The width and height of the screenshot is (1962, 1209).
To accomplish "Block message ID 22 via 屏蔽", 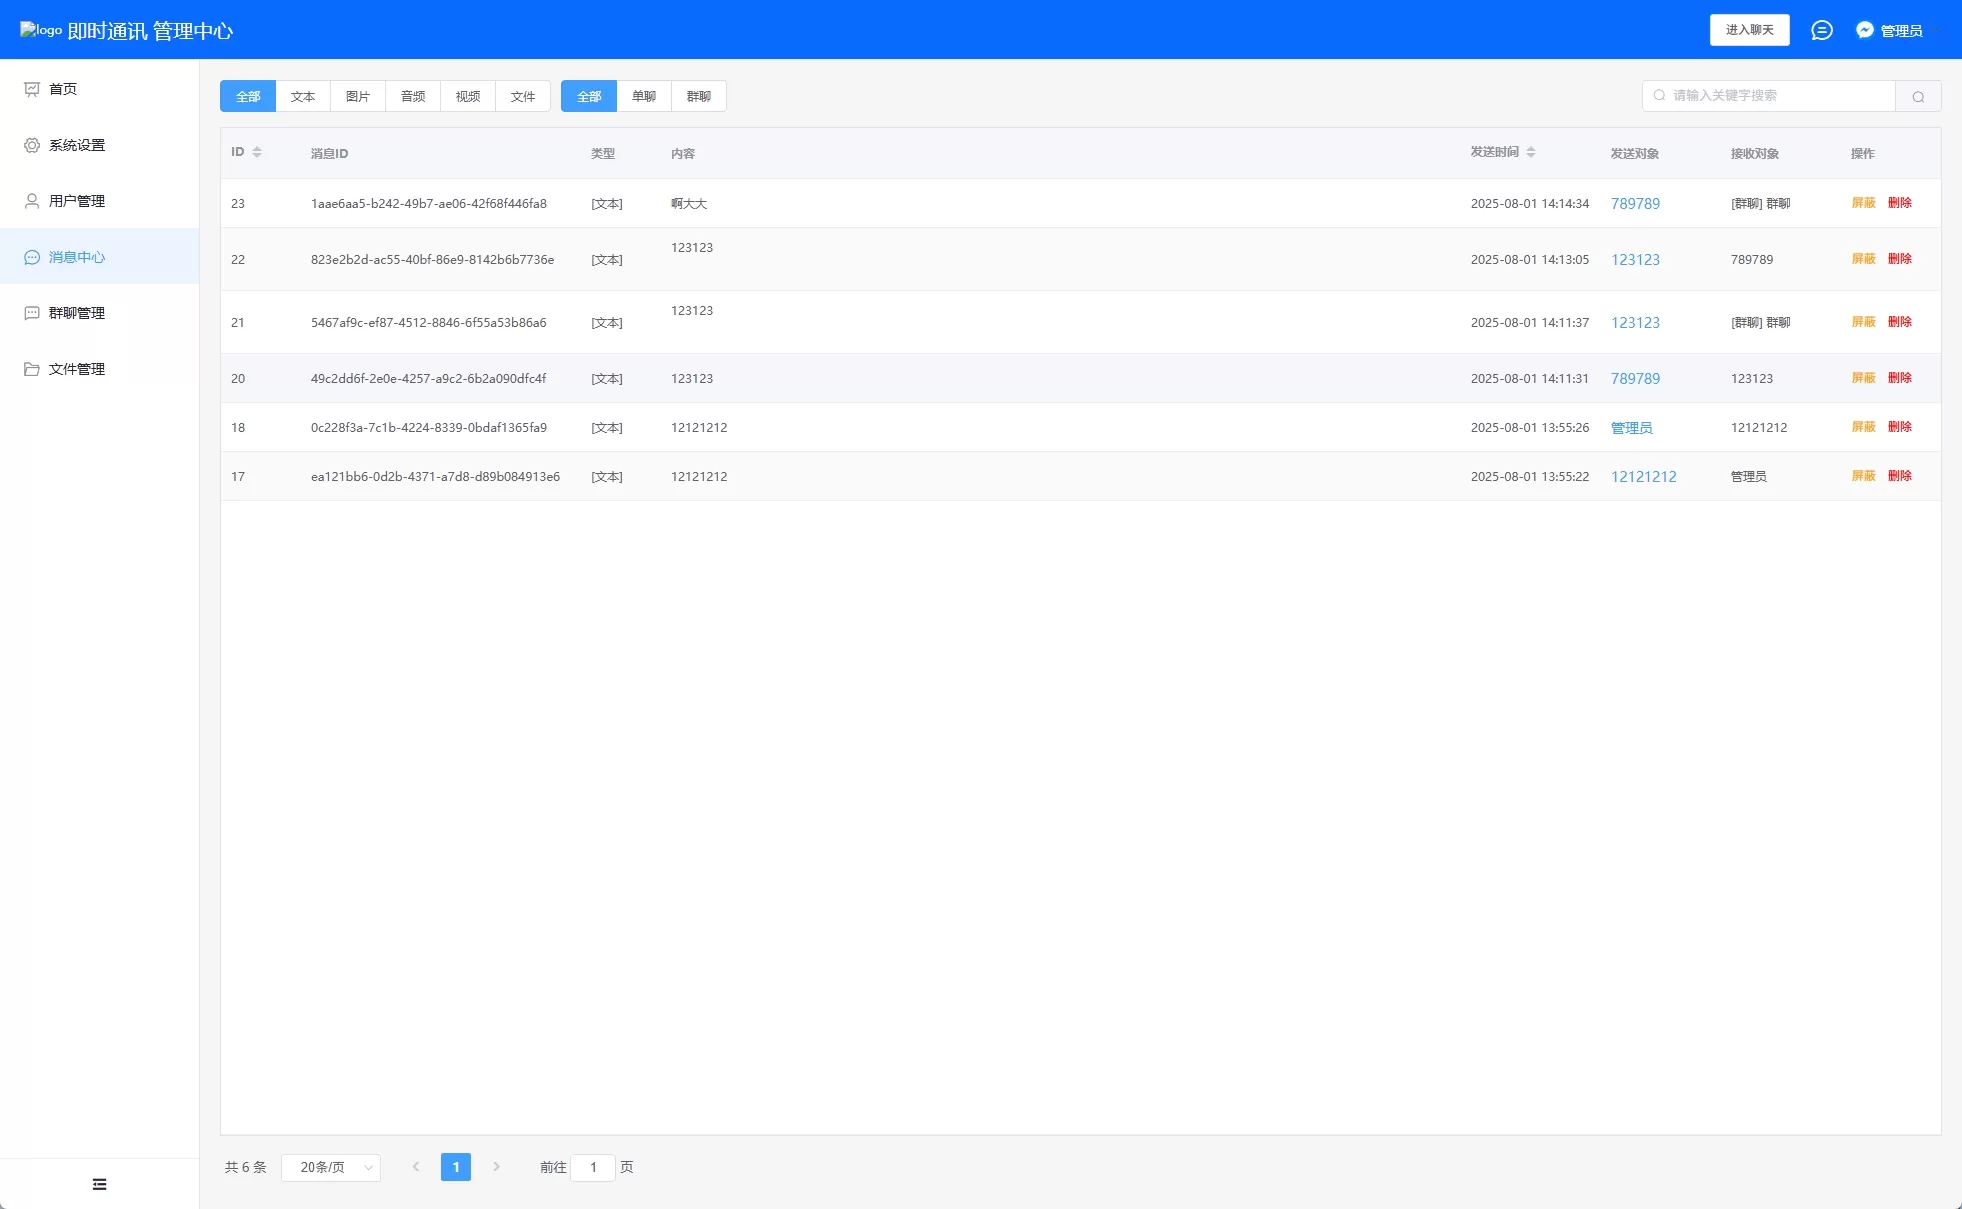I will pyautogui.click(x=1863, y=259).
